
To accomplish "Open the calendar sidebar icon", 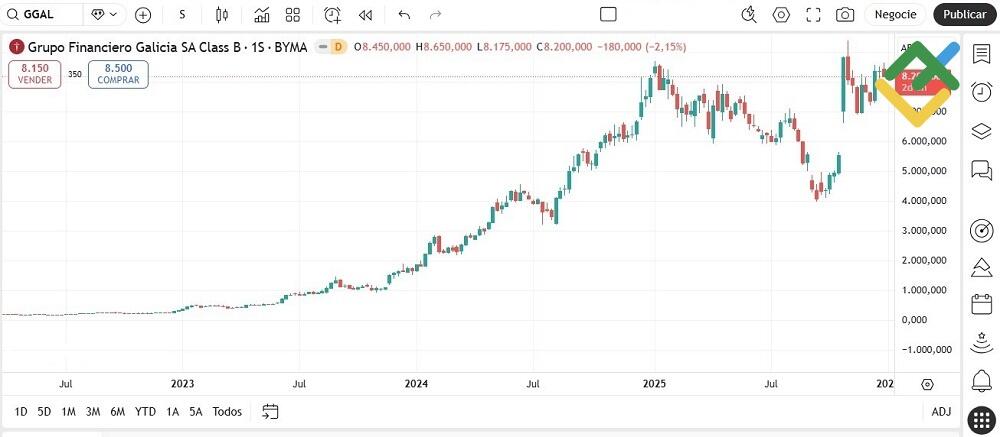I will (982, 304).
